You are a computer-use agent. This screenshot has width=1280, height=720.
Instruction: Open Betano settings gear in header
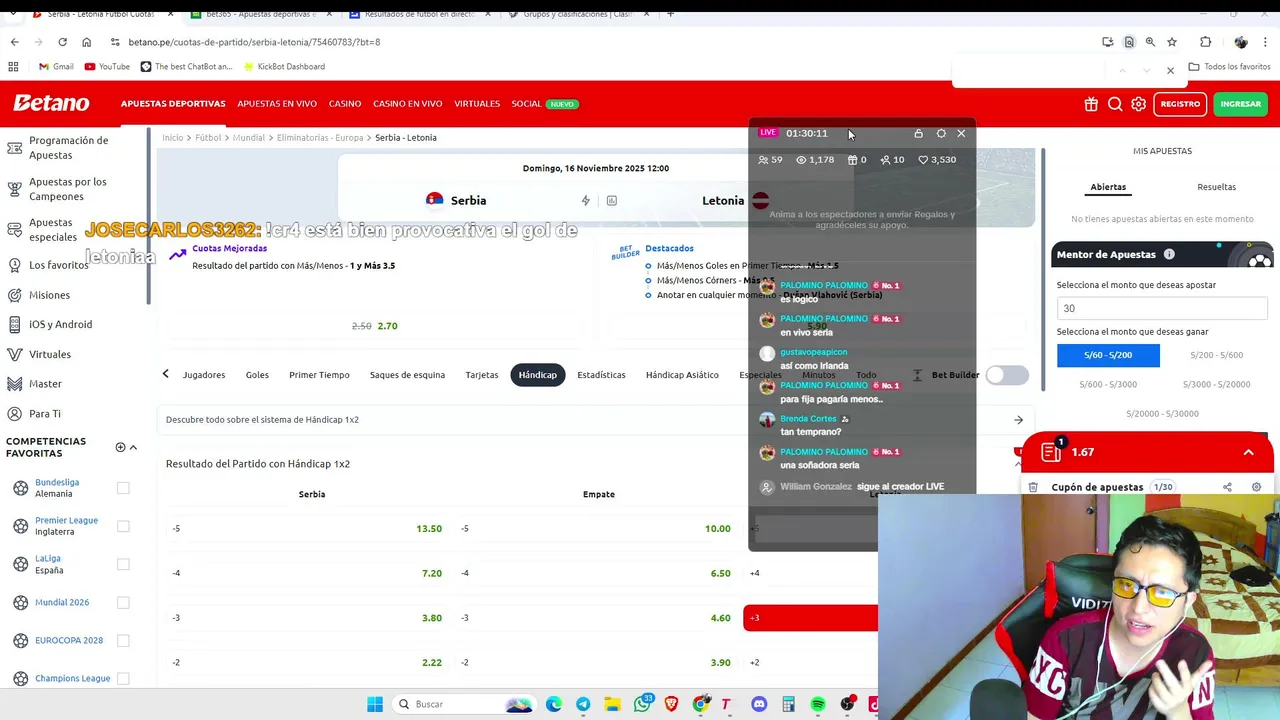pos(1139,104)
